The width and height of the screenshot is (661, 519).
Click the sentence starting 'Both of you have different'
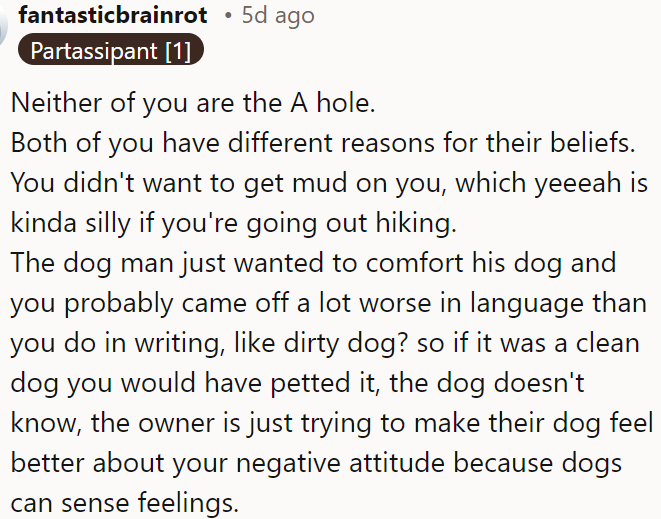point(322,143)
